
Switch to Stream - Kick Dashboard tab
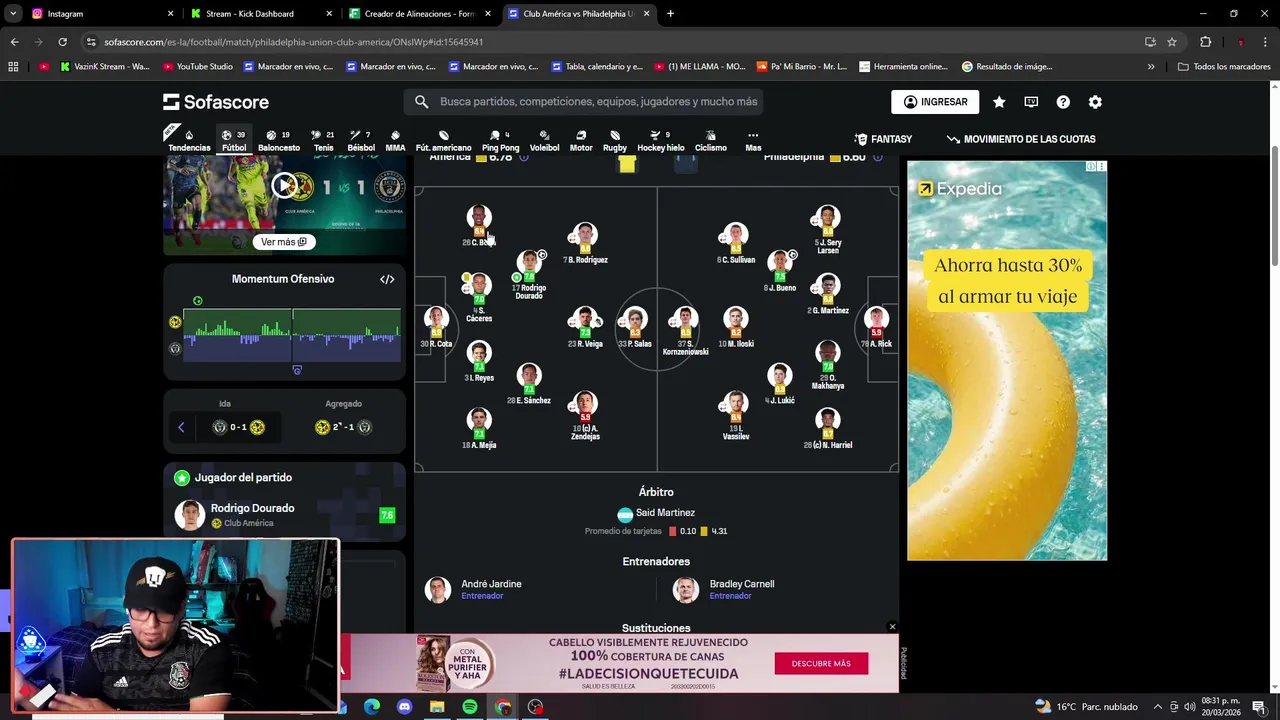click(261, 14)
